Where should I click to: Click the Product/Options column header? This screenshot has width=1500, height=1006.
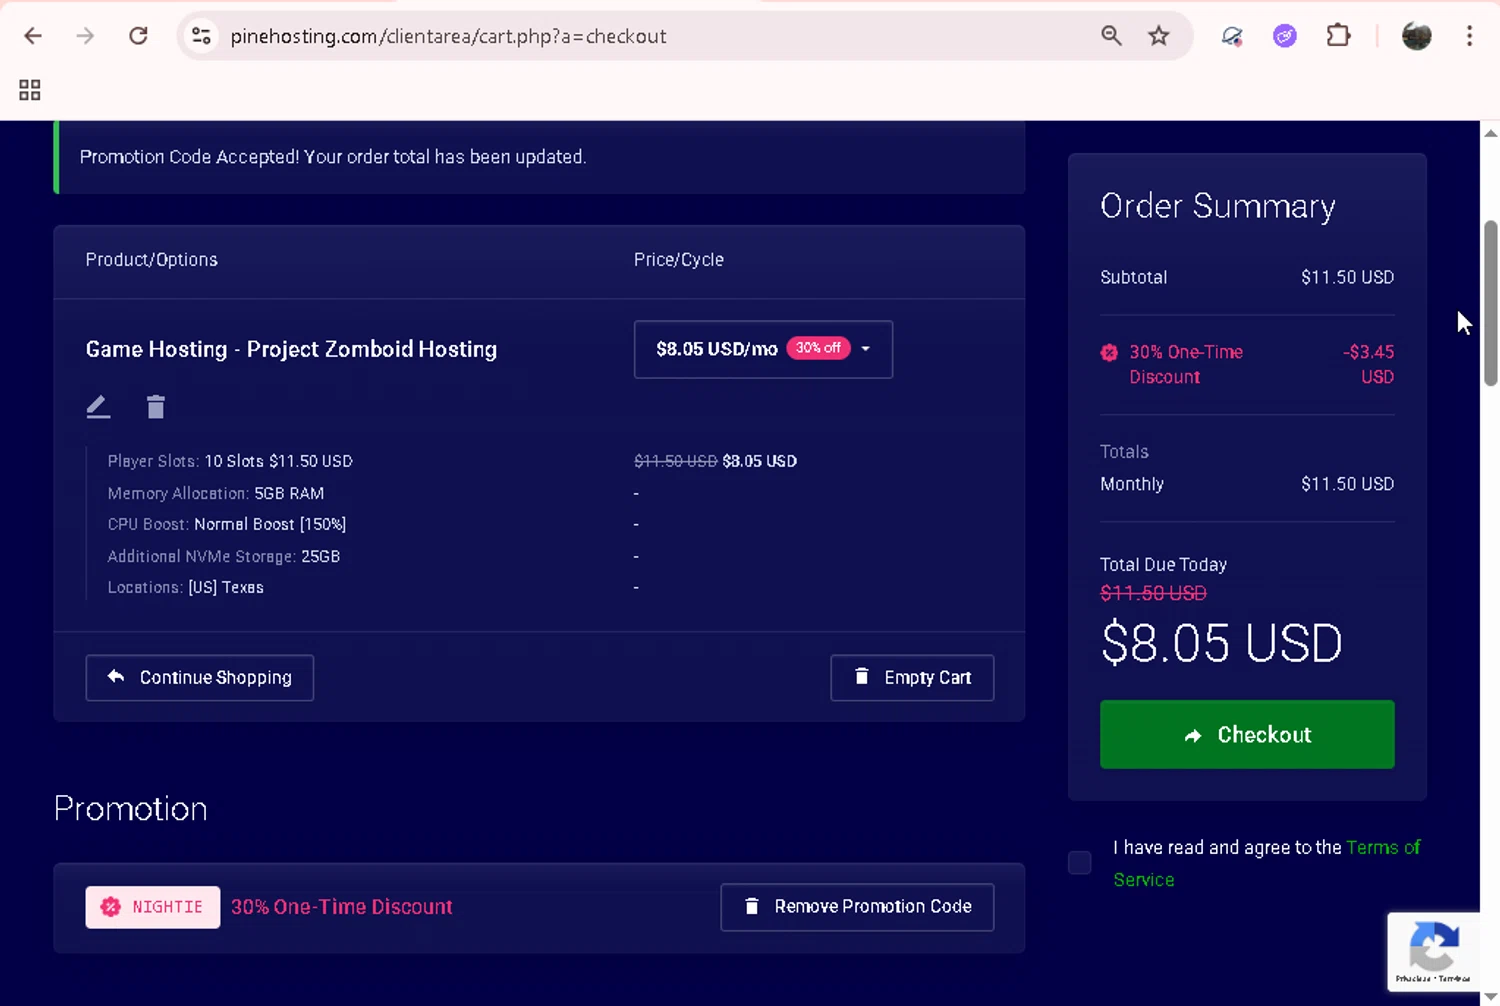pos(152,260)
